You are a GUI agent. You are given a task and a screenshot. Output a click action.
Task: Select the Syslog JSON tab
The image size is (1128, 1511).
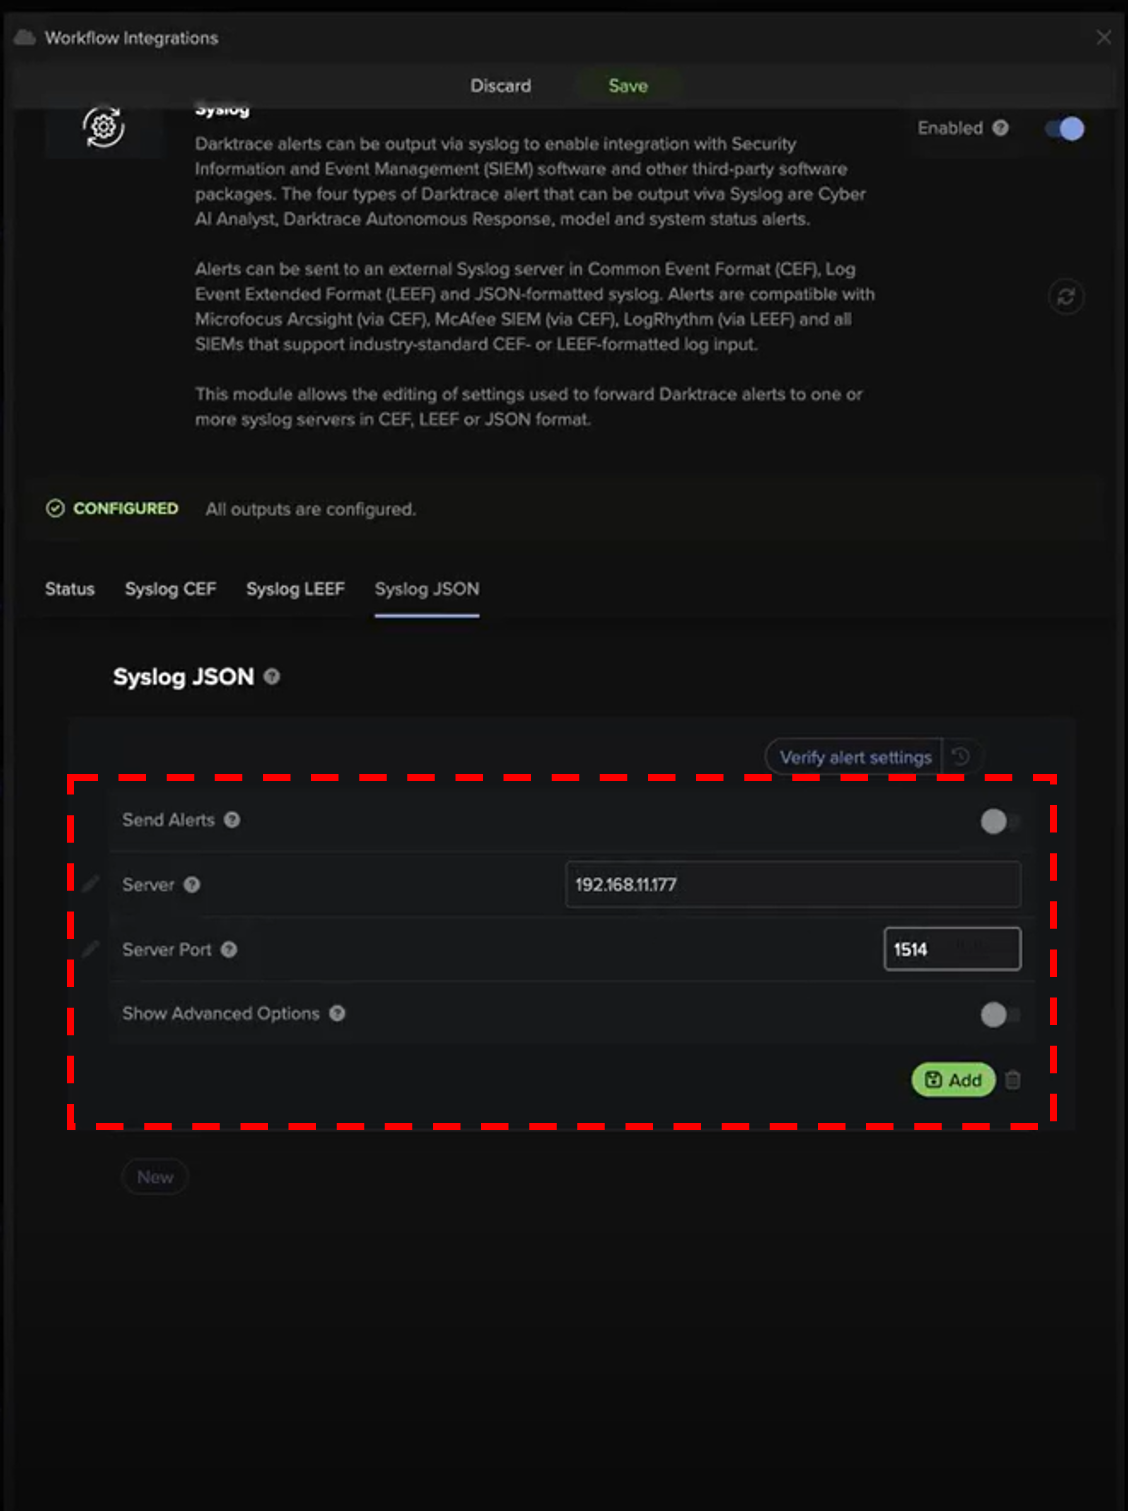pyautogui.click(x=427, y=589)
